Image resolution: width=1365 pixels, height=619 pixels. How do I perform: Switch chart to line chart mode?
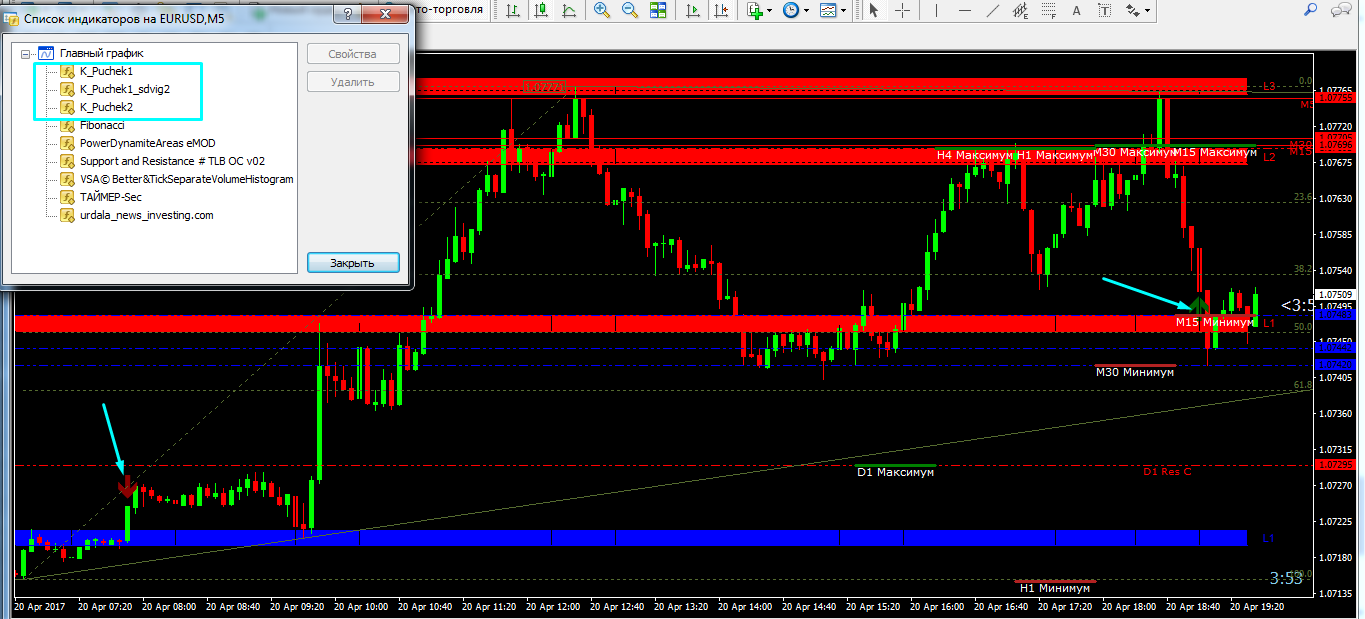(569, 10)
